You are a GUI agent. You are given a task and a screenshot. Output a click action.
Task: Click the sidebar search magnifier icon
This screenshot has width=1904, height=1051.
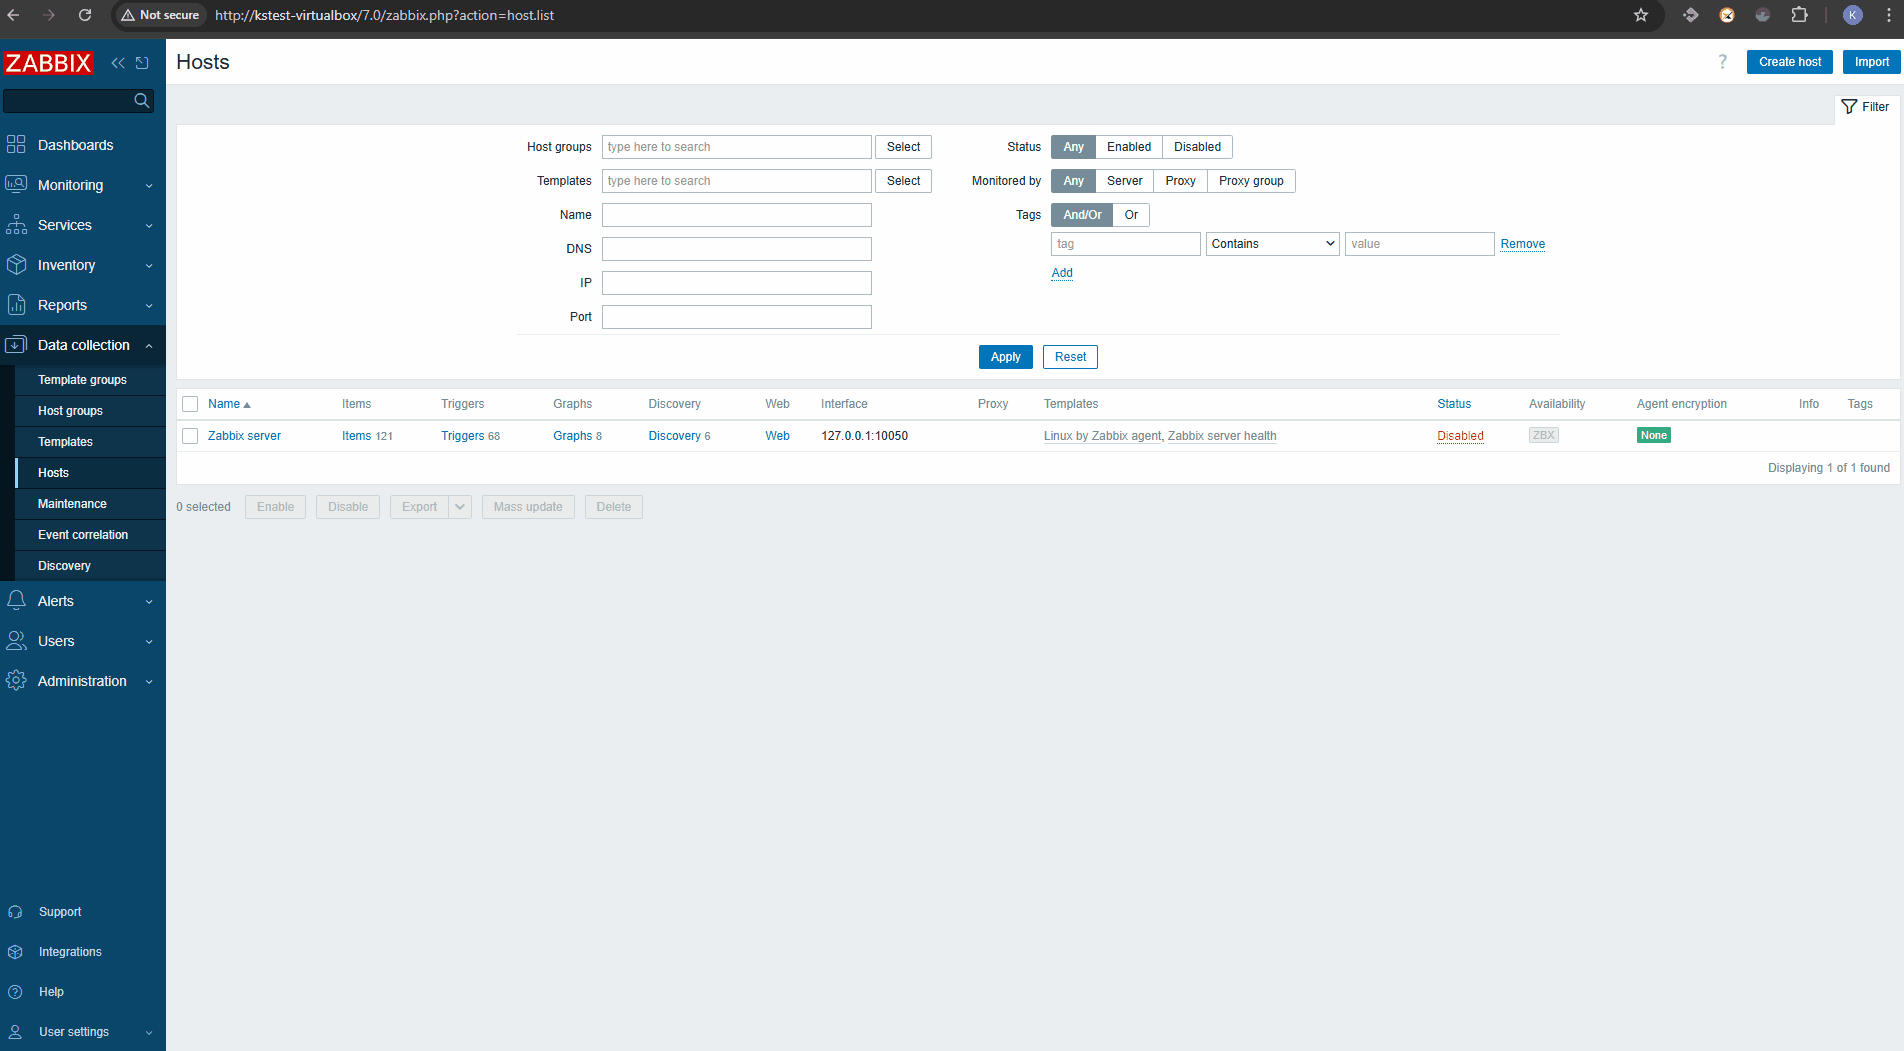[142, 101]
